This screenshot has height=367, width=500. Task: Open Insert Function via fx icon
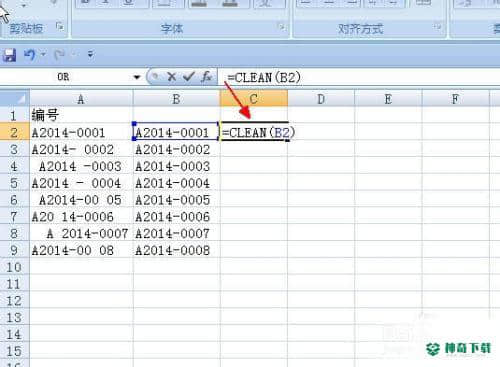[x=207, y=77]
